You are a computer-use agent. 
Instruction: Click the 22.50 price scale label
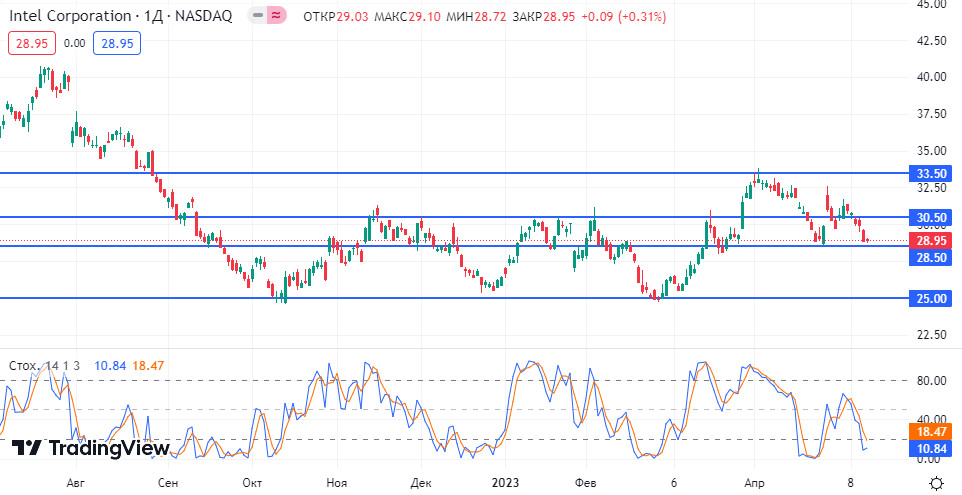pyautogui.click(x=930, y=335)
